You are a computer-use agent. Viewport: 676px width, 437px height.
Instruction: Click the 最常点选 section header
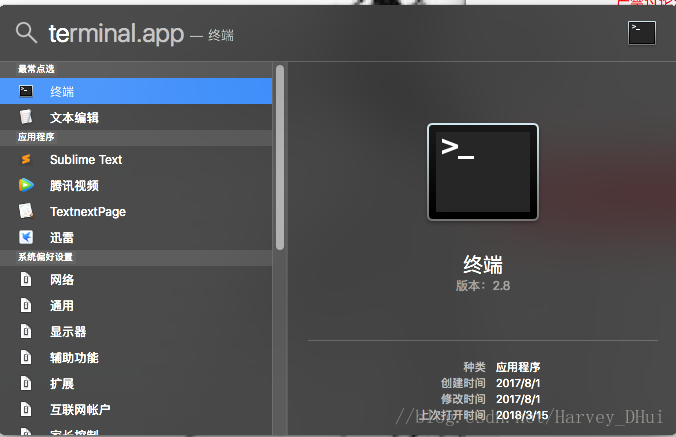pyautogui.click(x=136, y=69)
